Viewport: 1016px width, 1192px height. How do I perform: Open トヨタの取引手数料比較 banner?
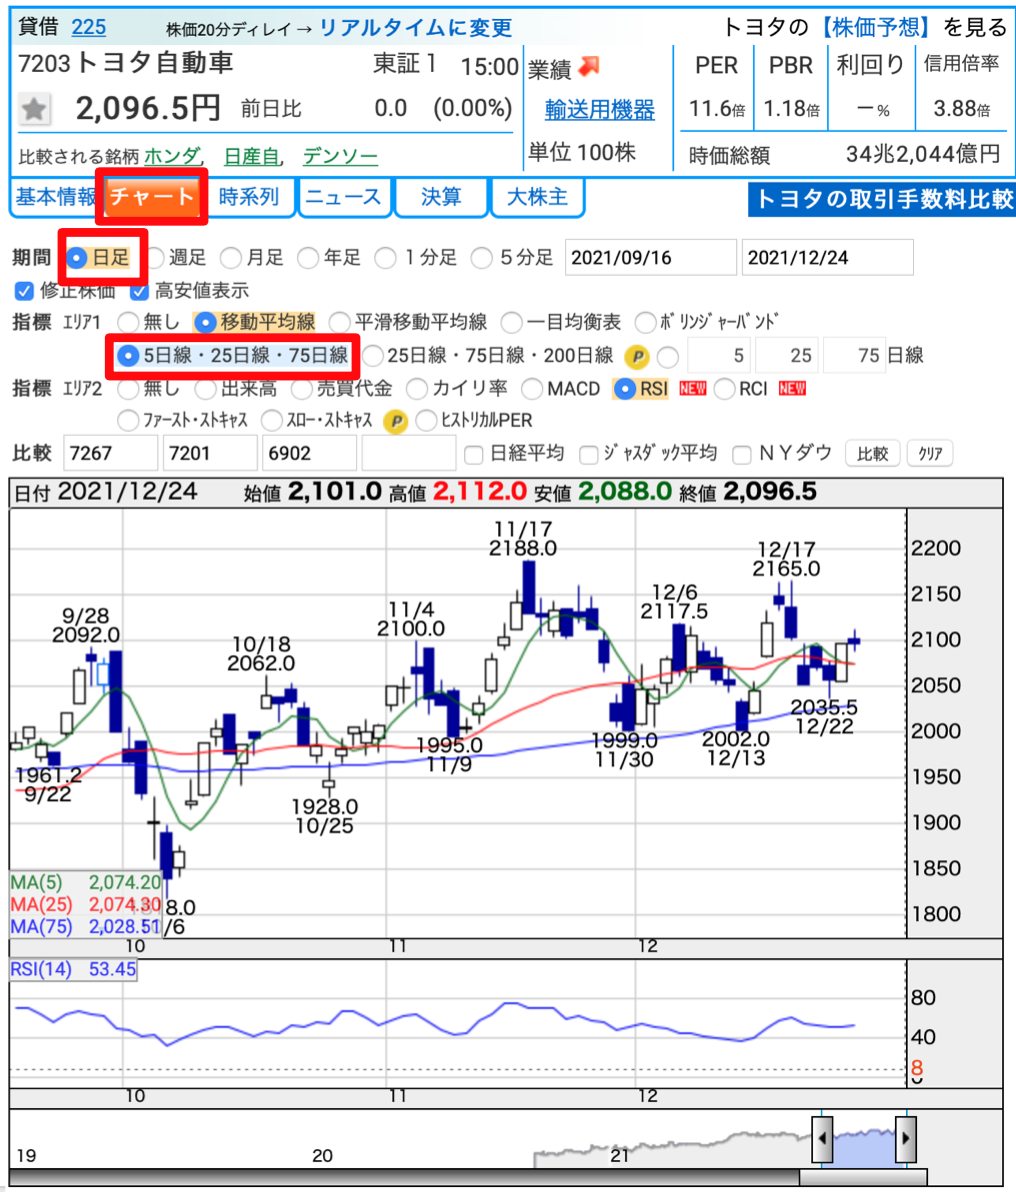[882, 200]
